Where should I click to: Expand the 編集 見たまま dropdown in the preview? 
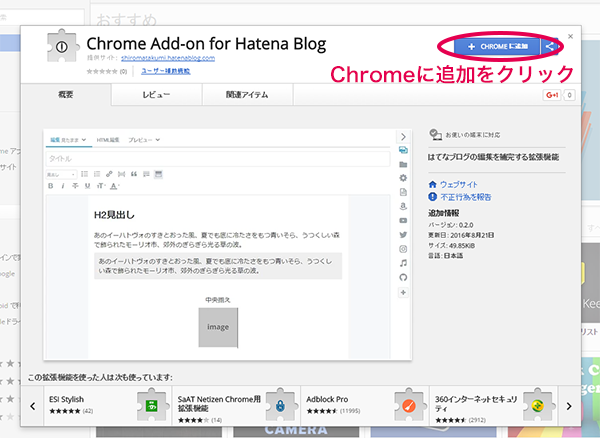point(68,140)
